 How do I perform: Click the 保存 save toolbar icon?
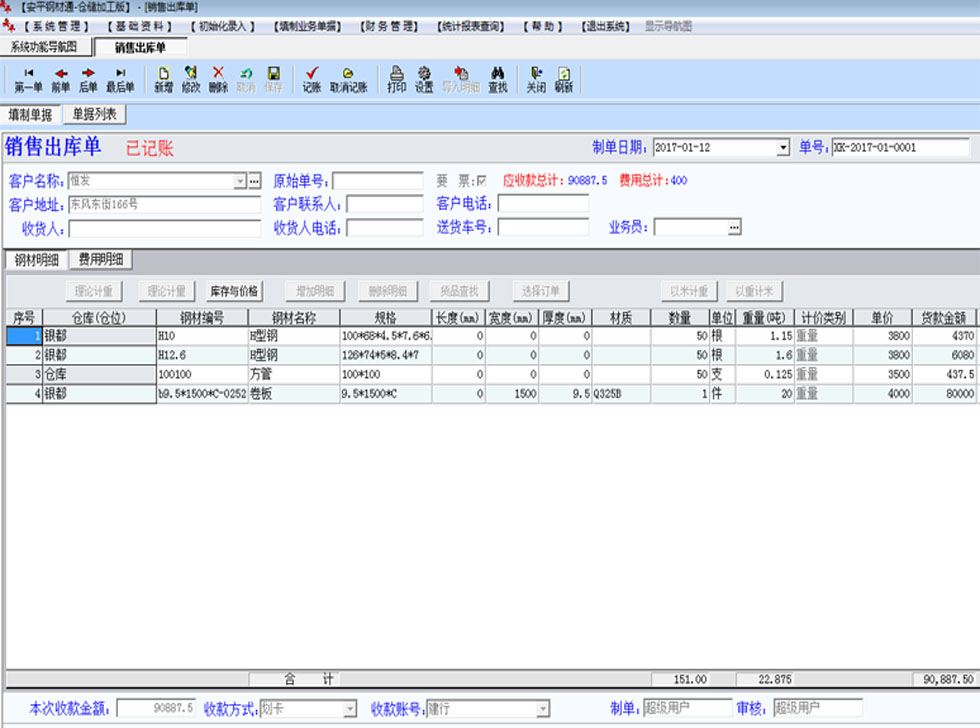point(273,81)
